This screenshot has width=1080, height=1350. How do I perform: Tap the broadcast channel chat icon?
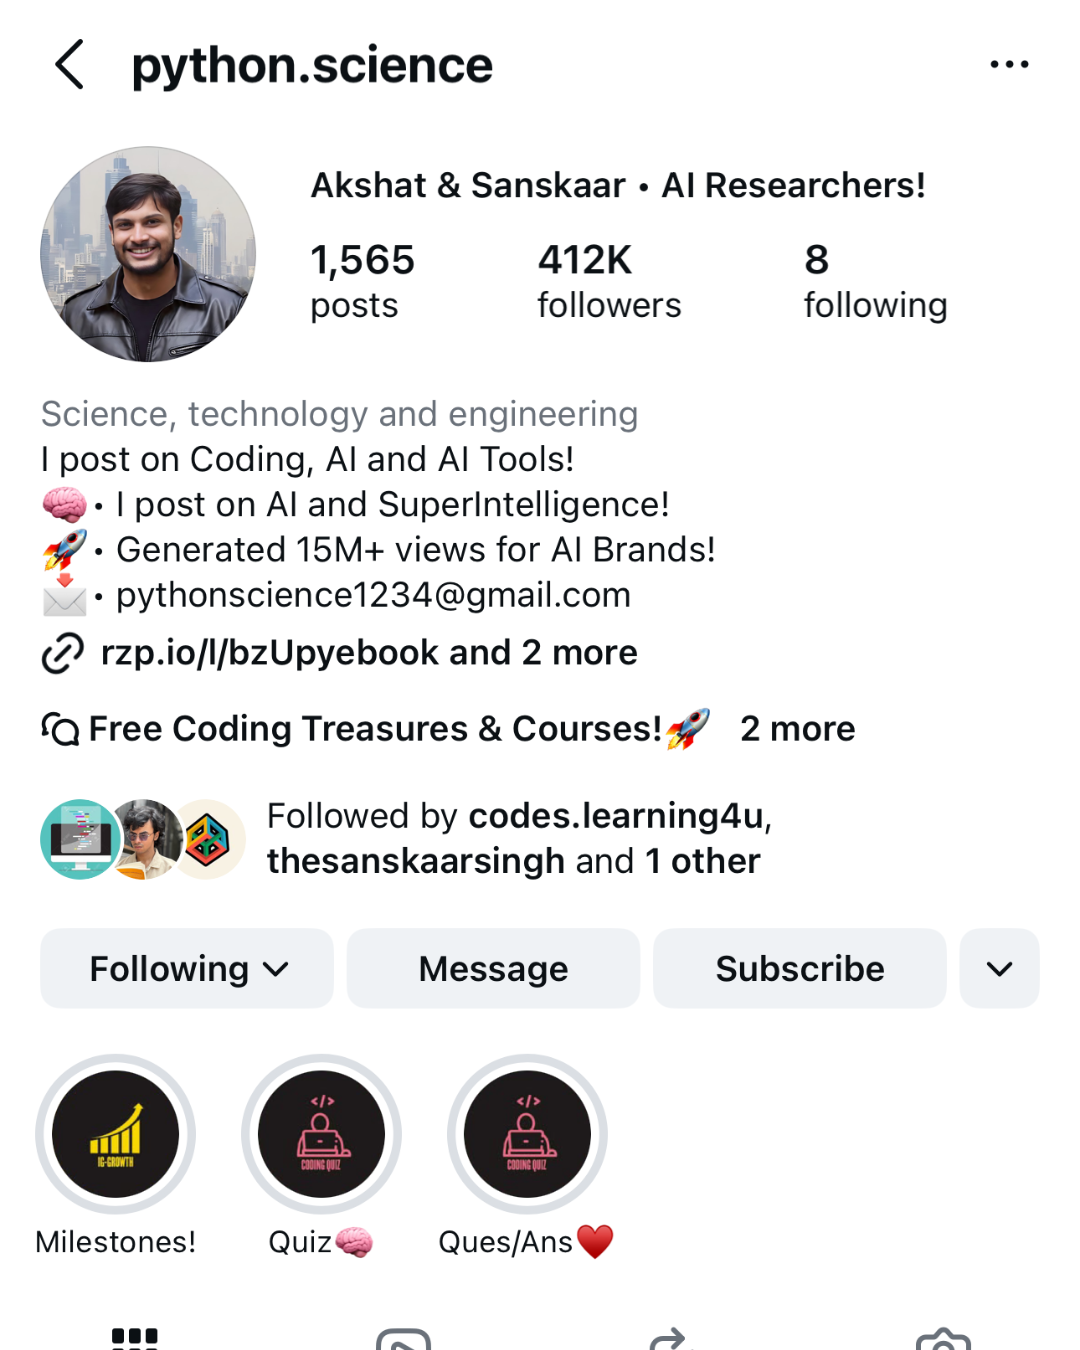pos(60,729)
